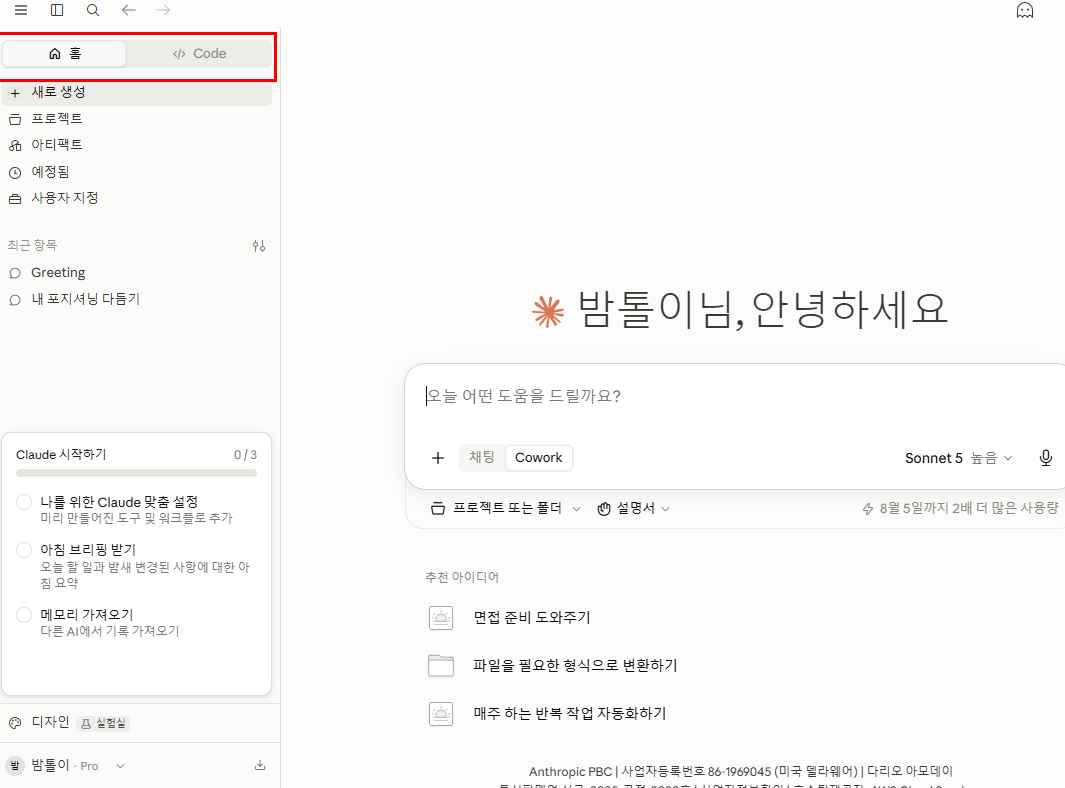1065x788 pixels.
Task: Open the 내 포지셔닝 다듬기 conversation
Action: (x=136, y=299)
